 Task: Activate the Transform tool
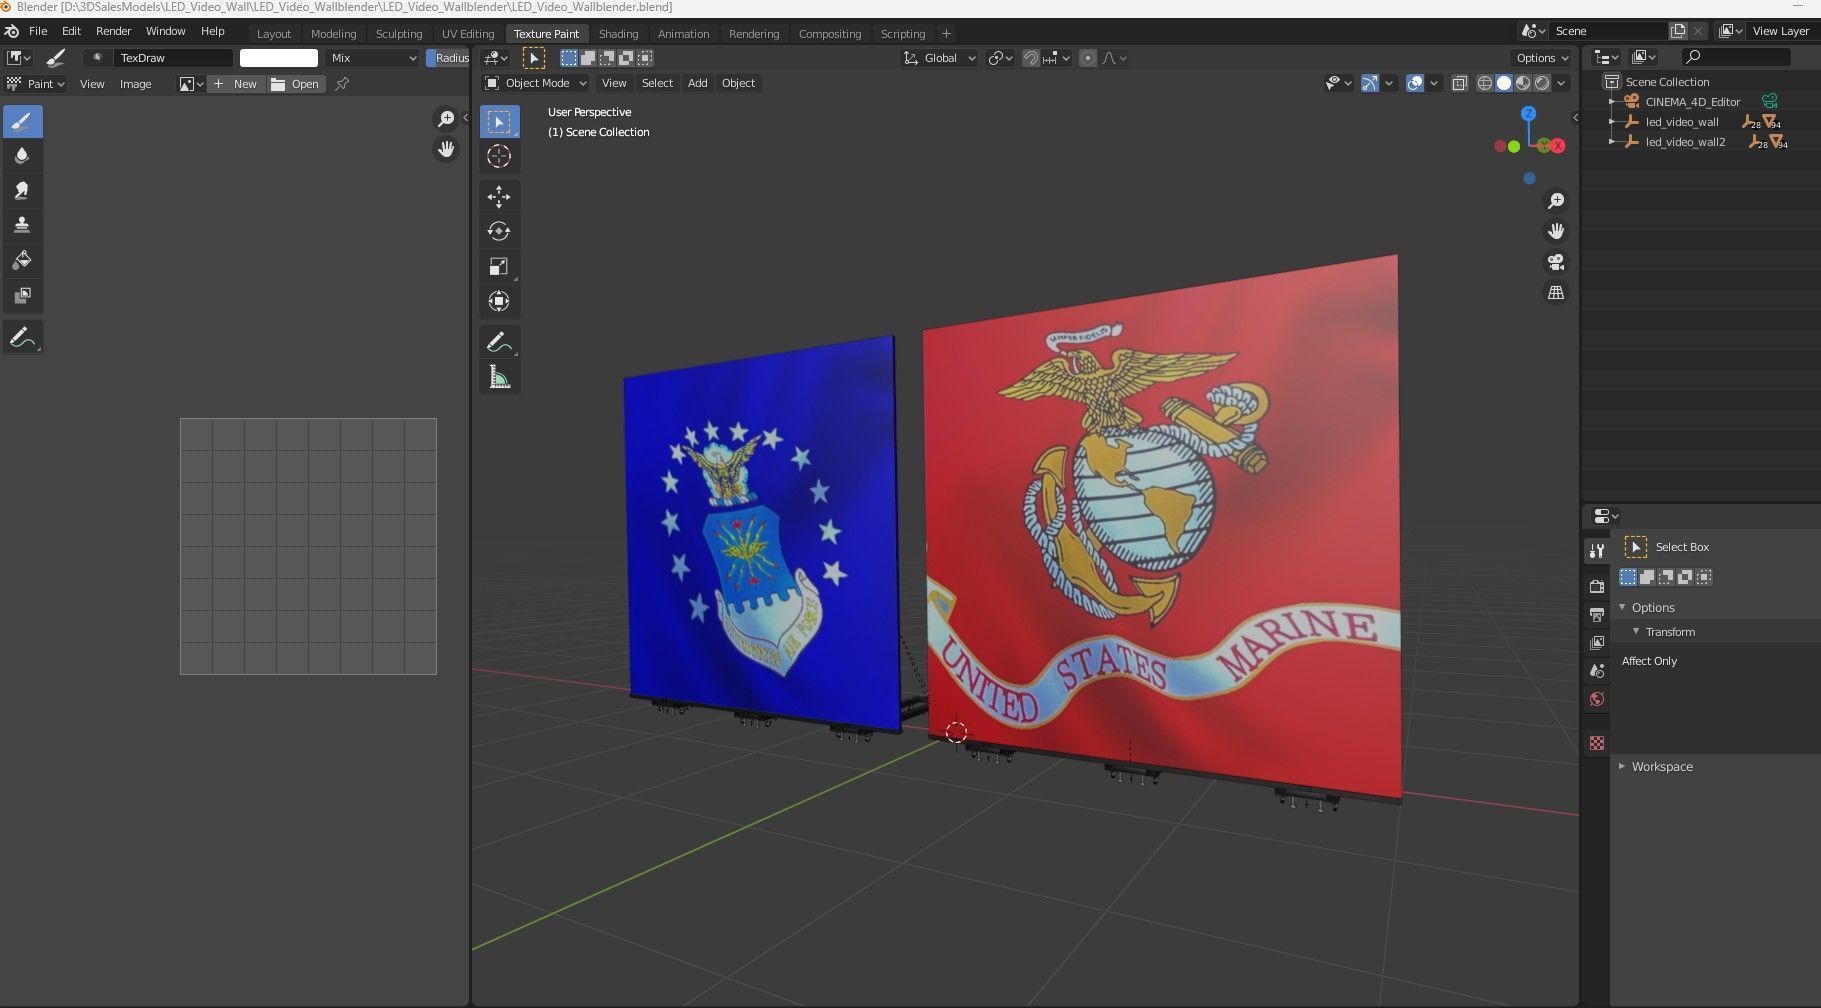coord(499,302)
